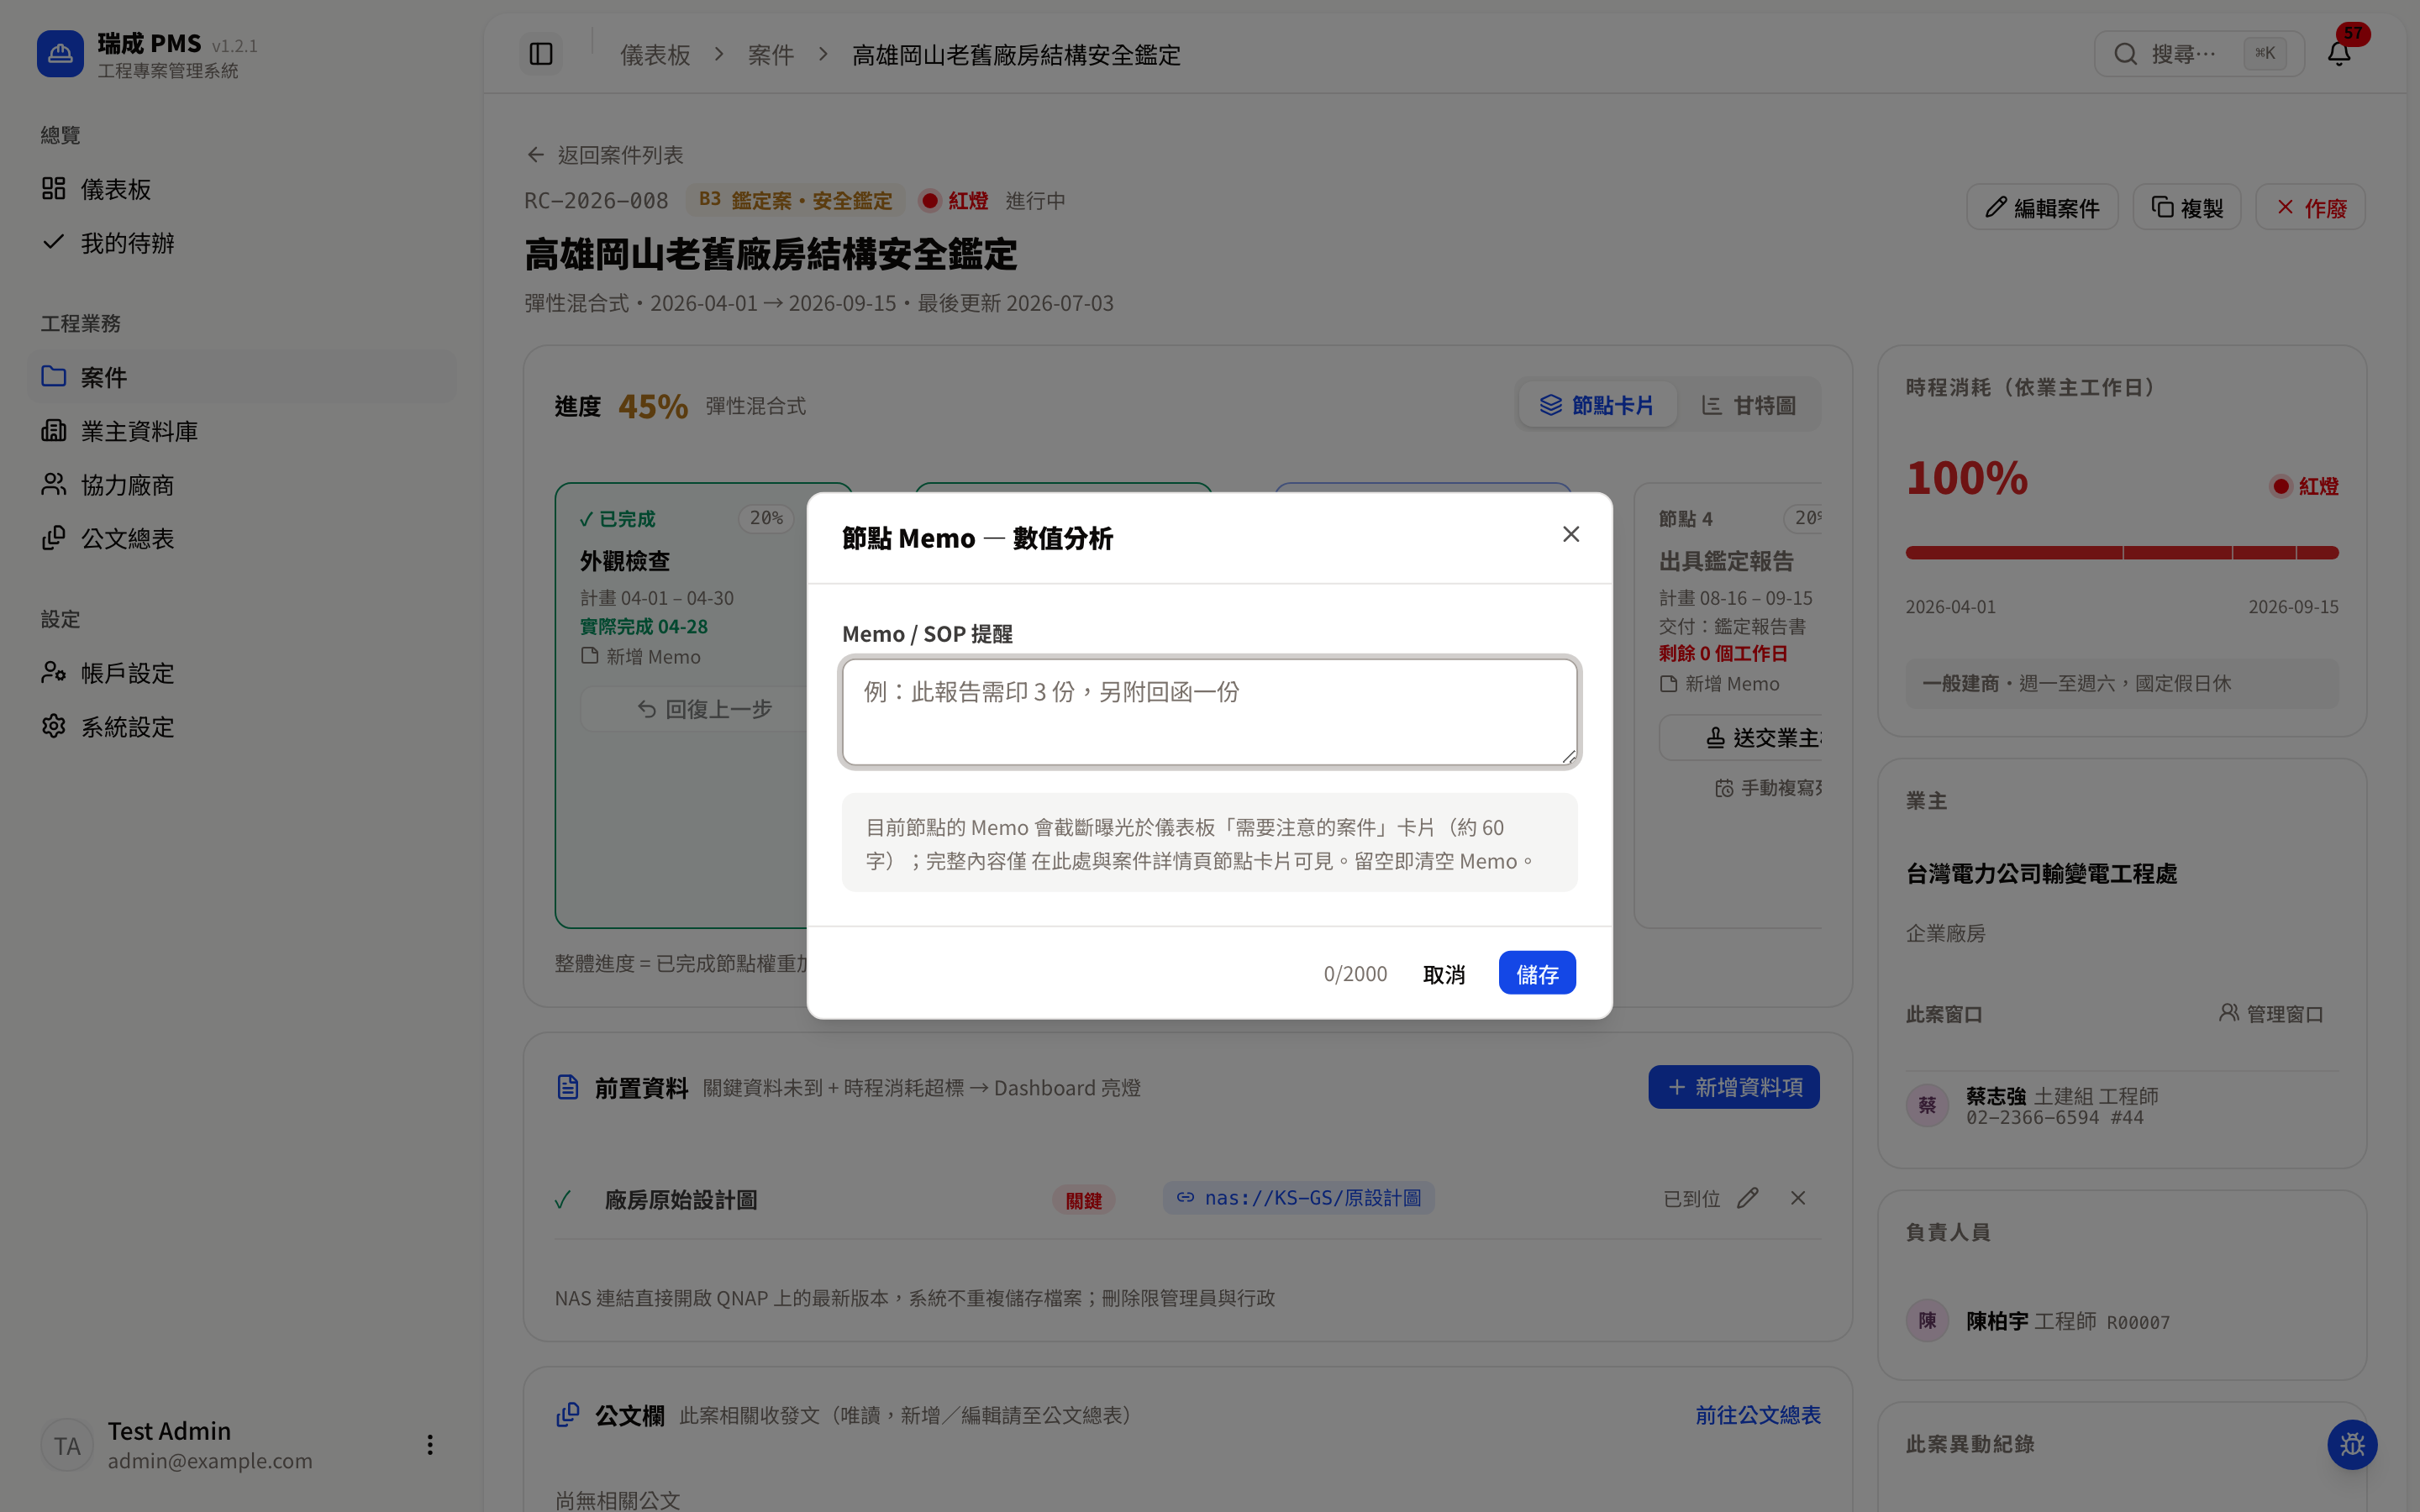Close the 節點 Memo dialog
Screen dimensions: 2420x1512
click(1570, 535)
